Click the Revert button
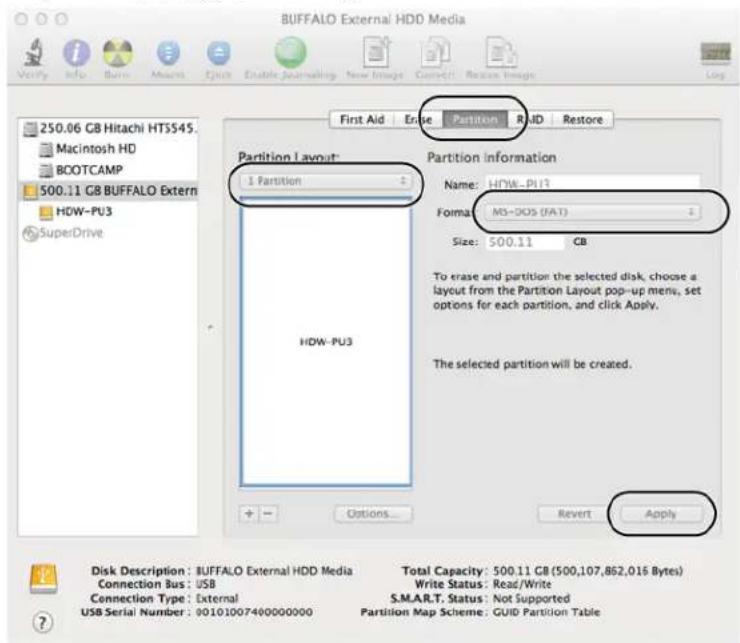Screen dimensions: 740x643 coord(574,514)
